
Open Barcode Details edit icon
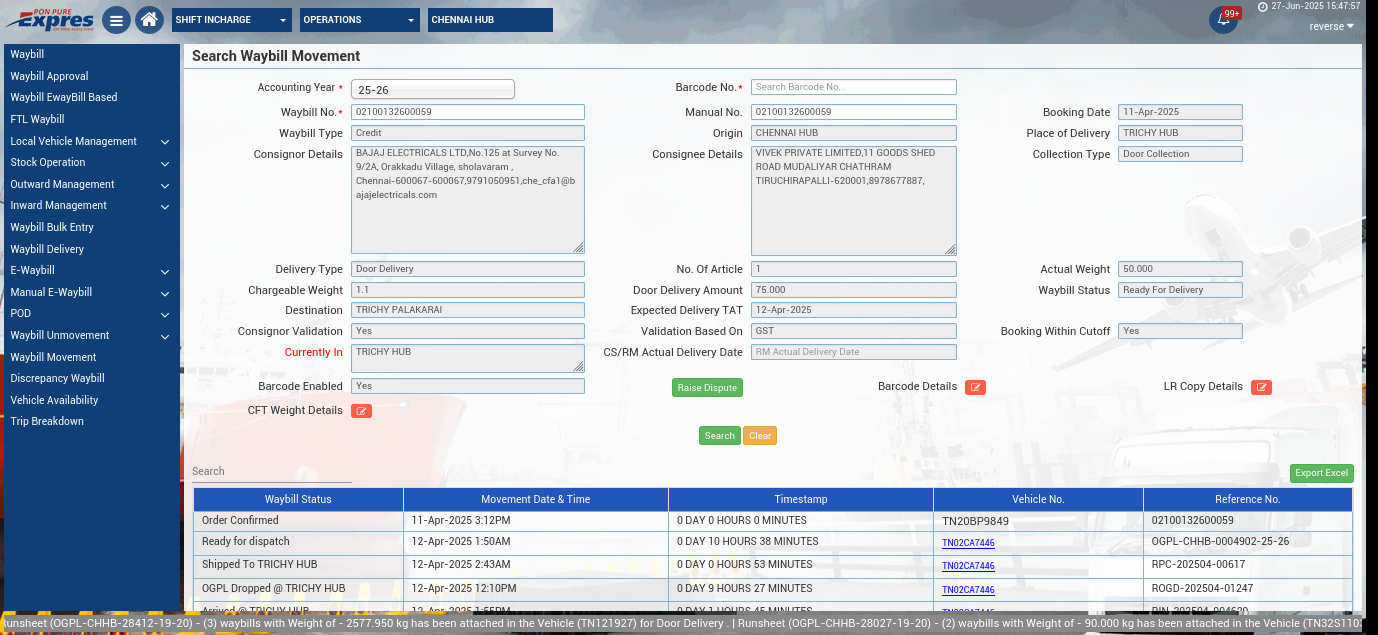coord(975,387)
